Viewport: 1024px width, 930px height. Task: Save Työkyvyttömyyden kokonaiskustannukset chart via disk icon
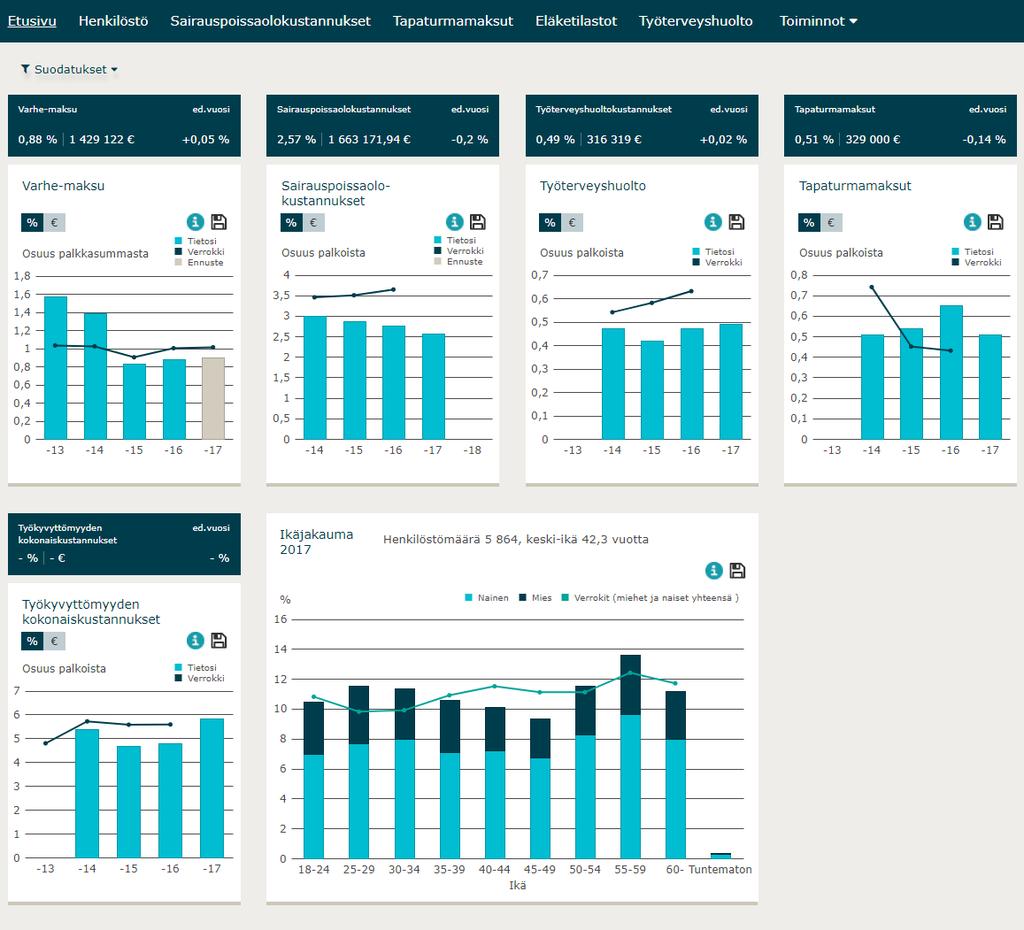(x=219, y=641)
